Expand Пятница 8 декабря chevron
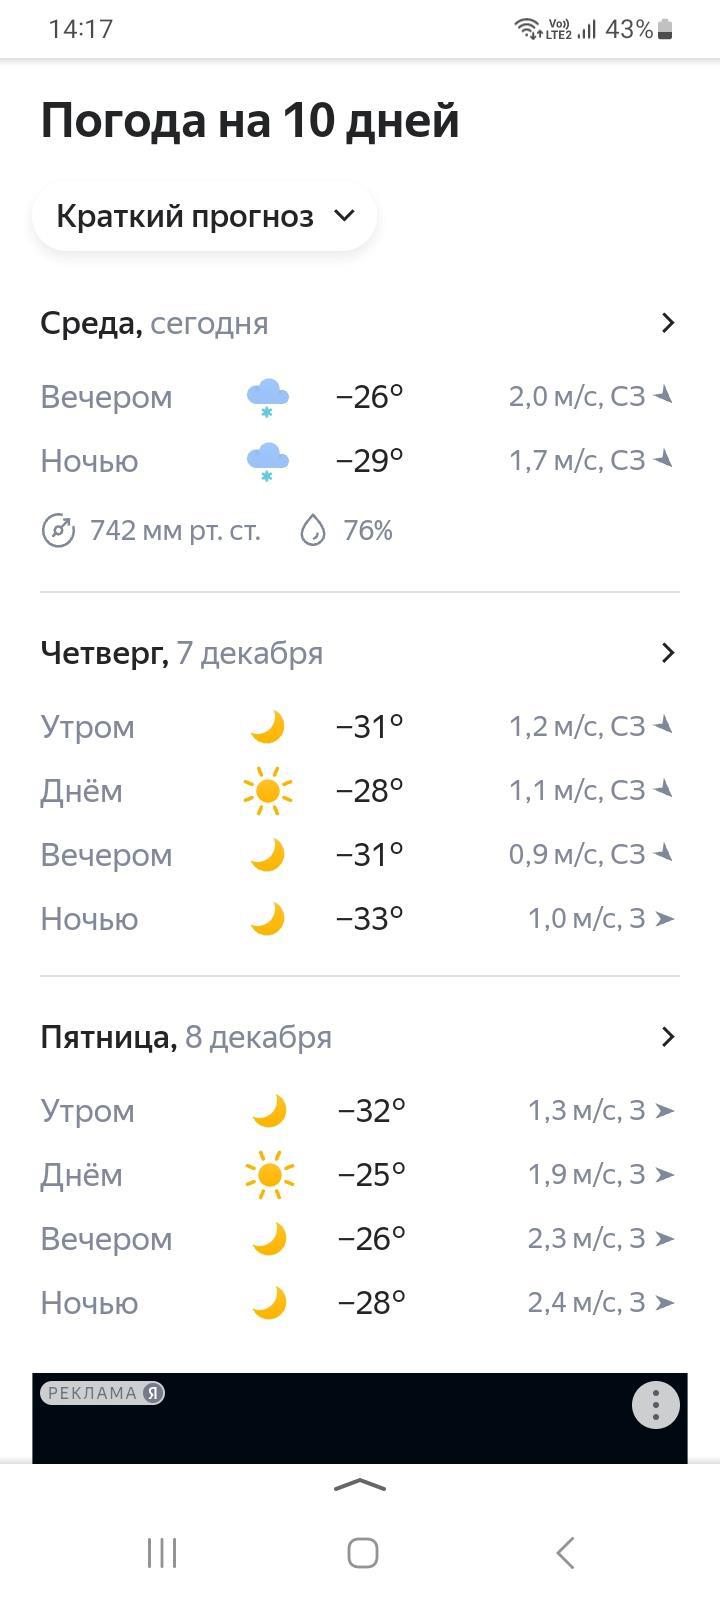 (x=668, y=1037)
